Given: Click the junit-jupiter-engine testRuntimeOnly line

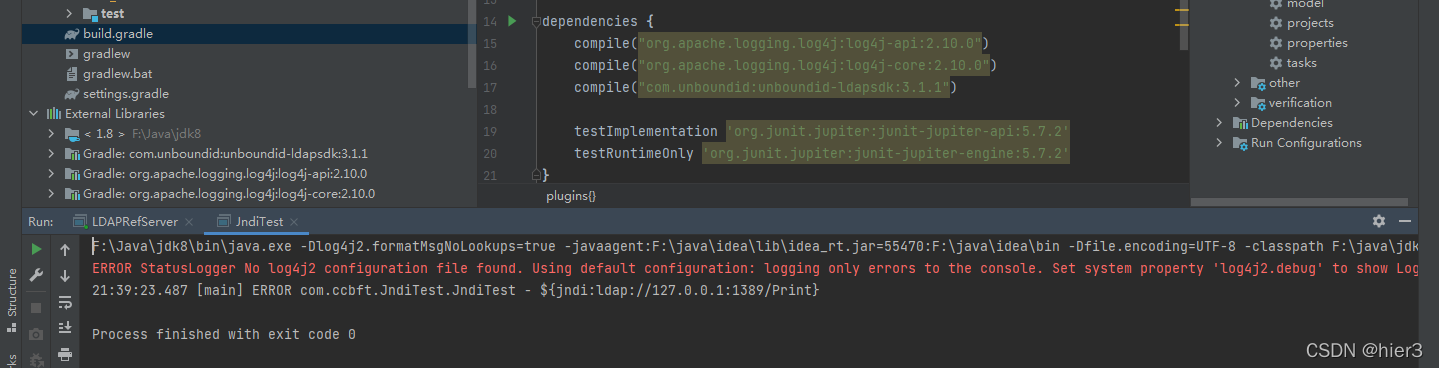Looking at the screenshot, I should click(822, 154).
